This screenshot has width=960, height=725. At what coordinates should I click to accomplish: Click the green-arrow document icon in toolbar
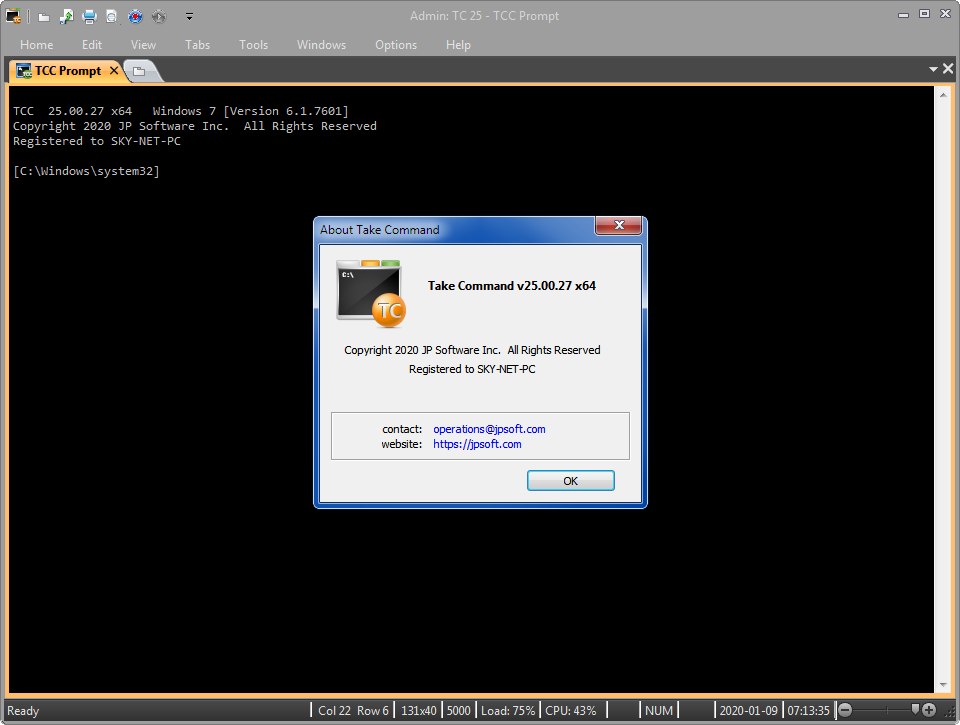point(66,17)
